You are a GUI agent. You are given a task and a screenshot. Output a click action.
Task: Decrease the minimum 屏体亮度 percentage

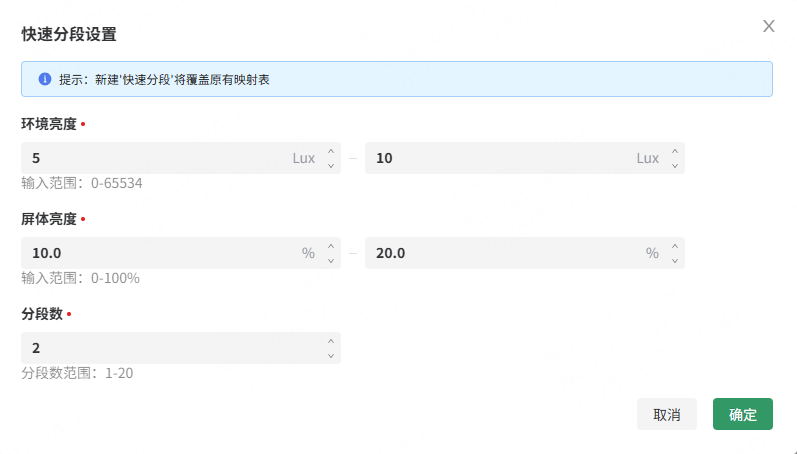(331, 260)
